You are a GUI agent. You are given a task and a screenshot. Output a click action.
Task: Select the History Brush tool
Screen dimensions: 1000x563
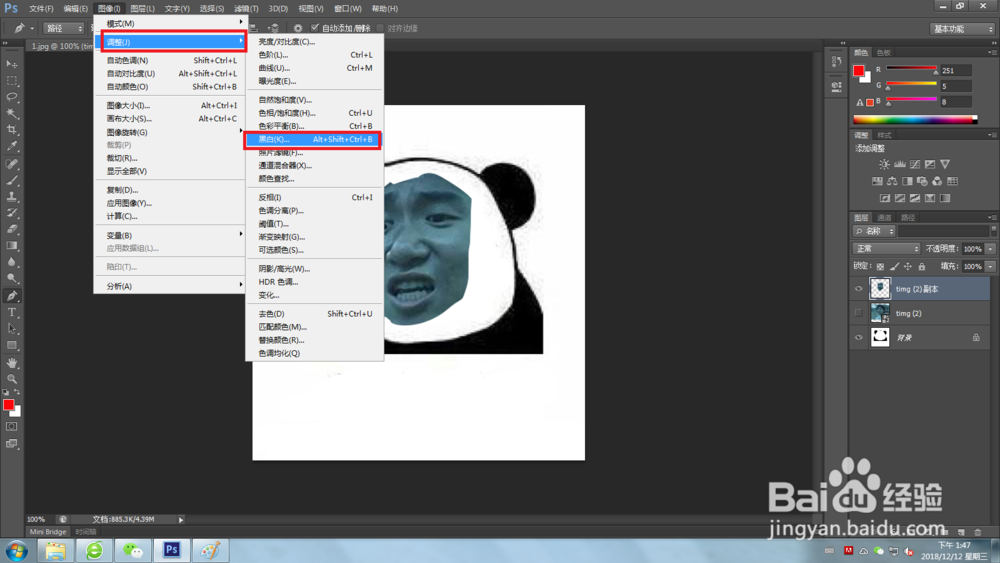(11, 212)
